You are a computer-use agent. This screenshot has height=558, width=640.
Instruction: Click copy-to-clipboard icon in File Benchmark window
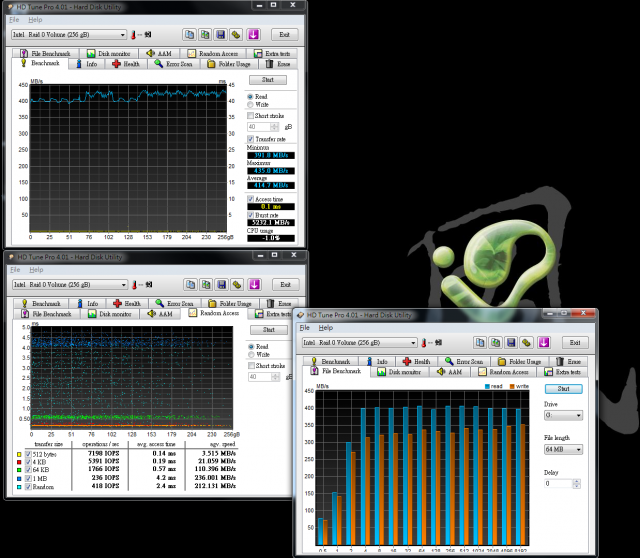tap(480, 342)
